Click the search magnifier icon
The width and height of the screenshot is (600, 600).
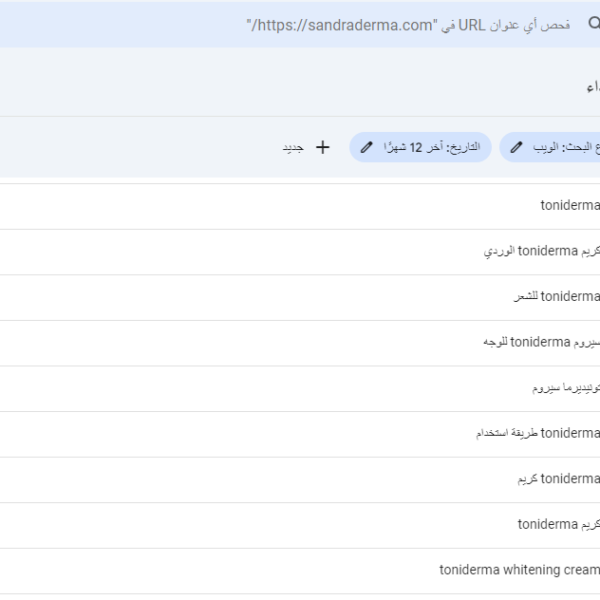coord(594,24)
